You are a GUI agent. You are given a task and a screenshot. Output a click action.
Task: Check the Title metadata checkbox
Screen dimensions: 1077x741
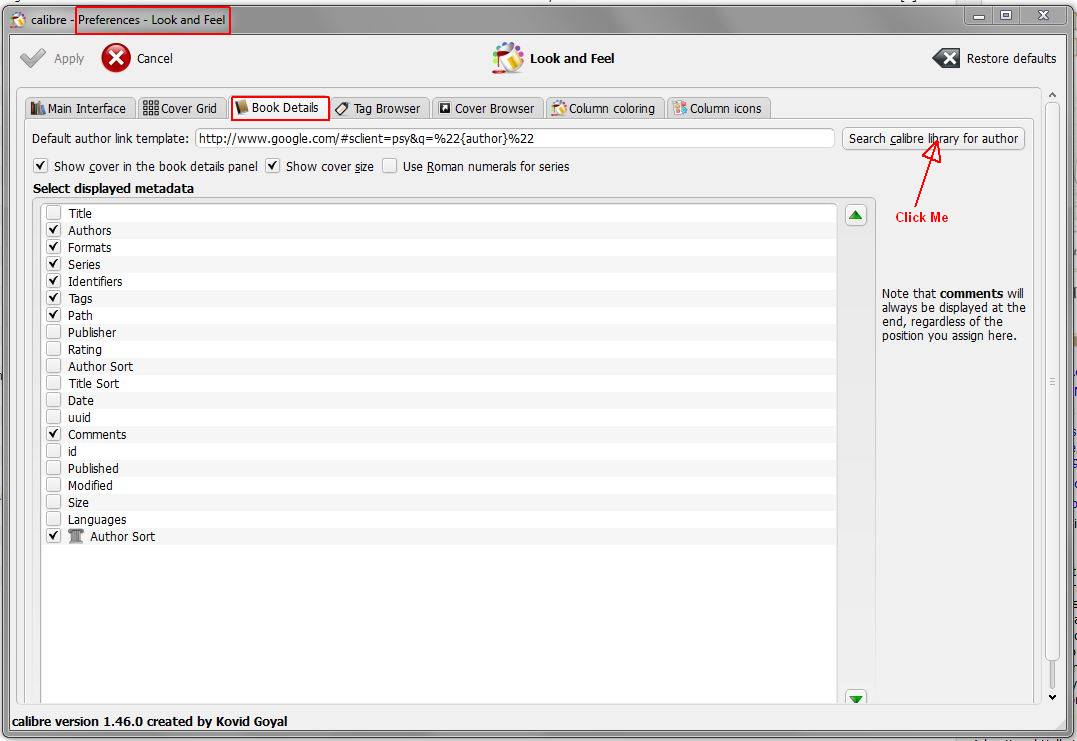54,213
